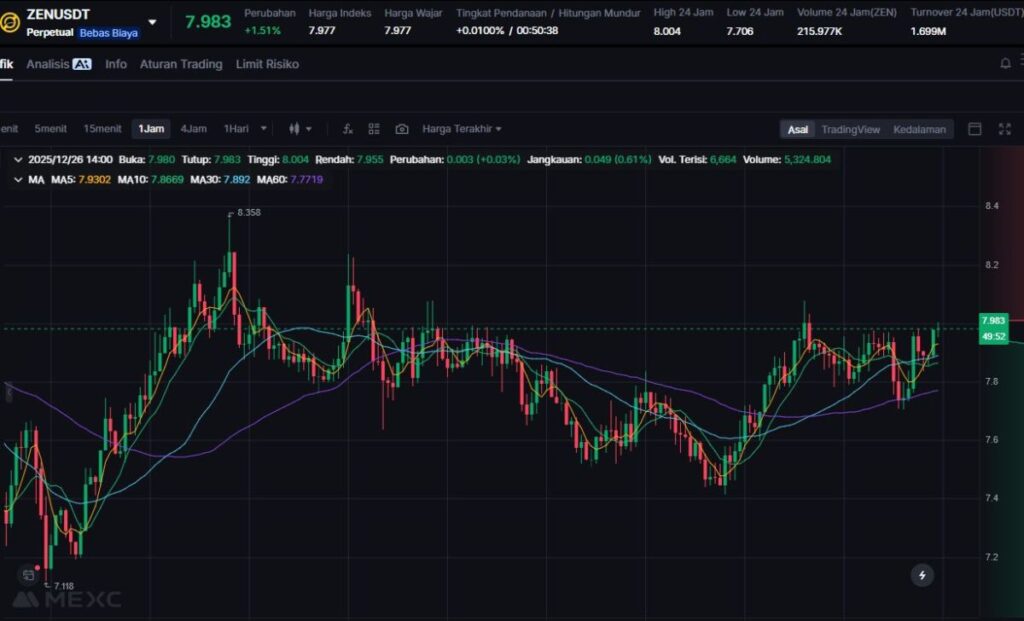Open the Harga Terakhir price dropdown
Screen dimensions: 1024x621
(462, 129)
